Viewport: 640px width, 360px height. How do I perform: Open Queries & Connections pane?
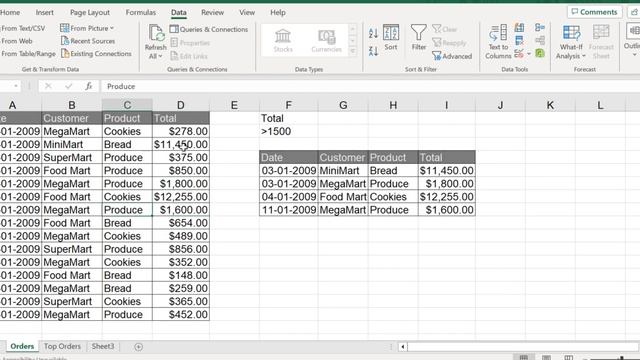(x=209, y=29)
